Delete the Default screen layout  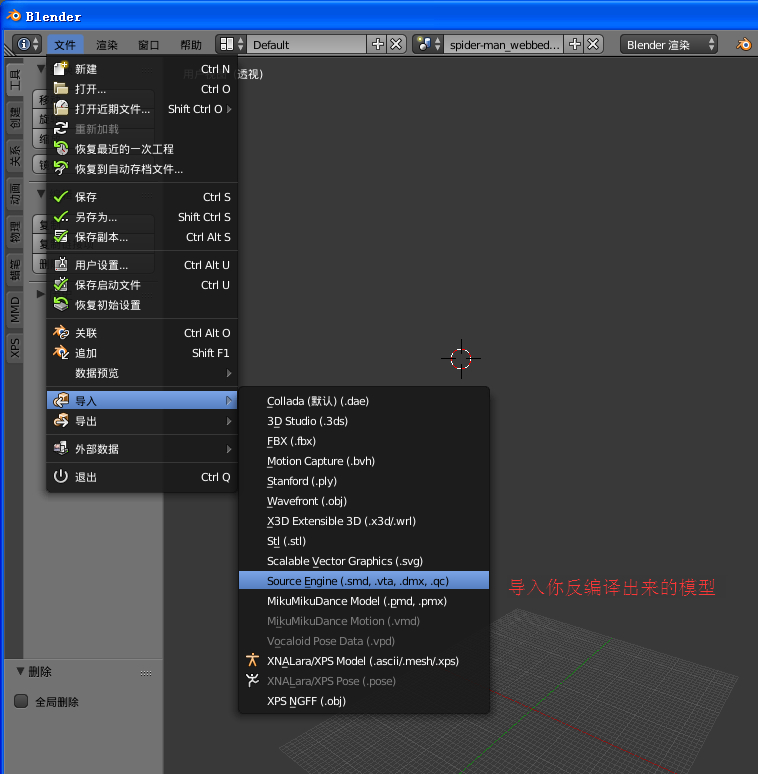(396, 44)
